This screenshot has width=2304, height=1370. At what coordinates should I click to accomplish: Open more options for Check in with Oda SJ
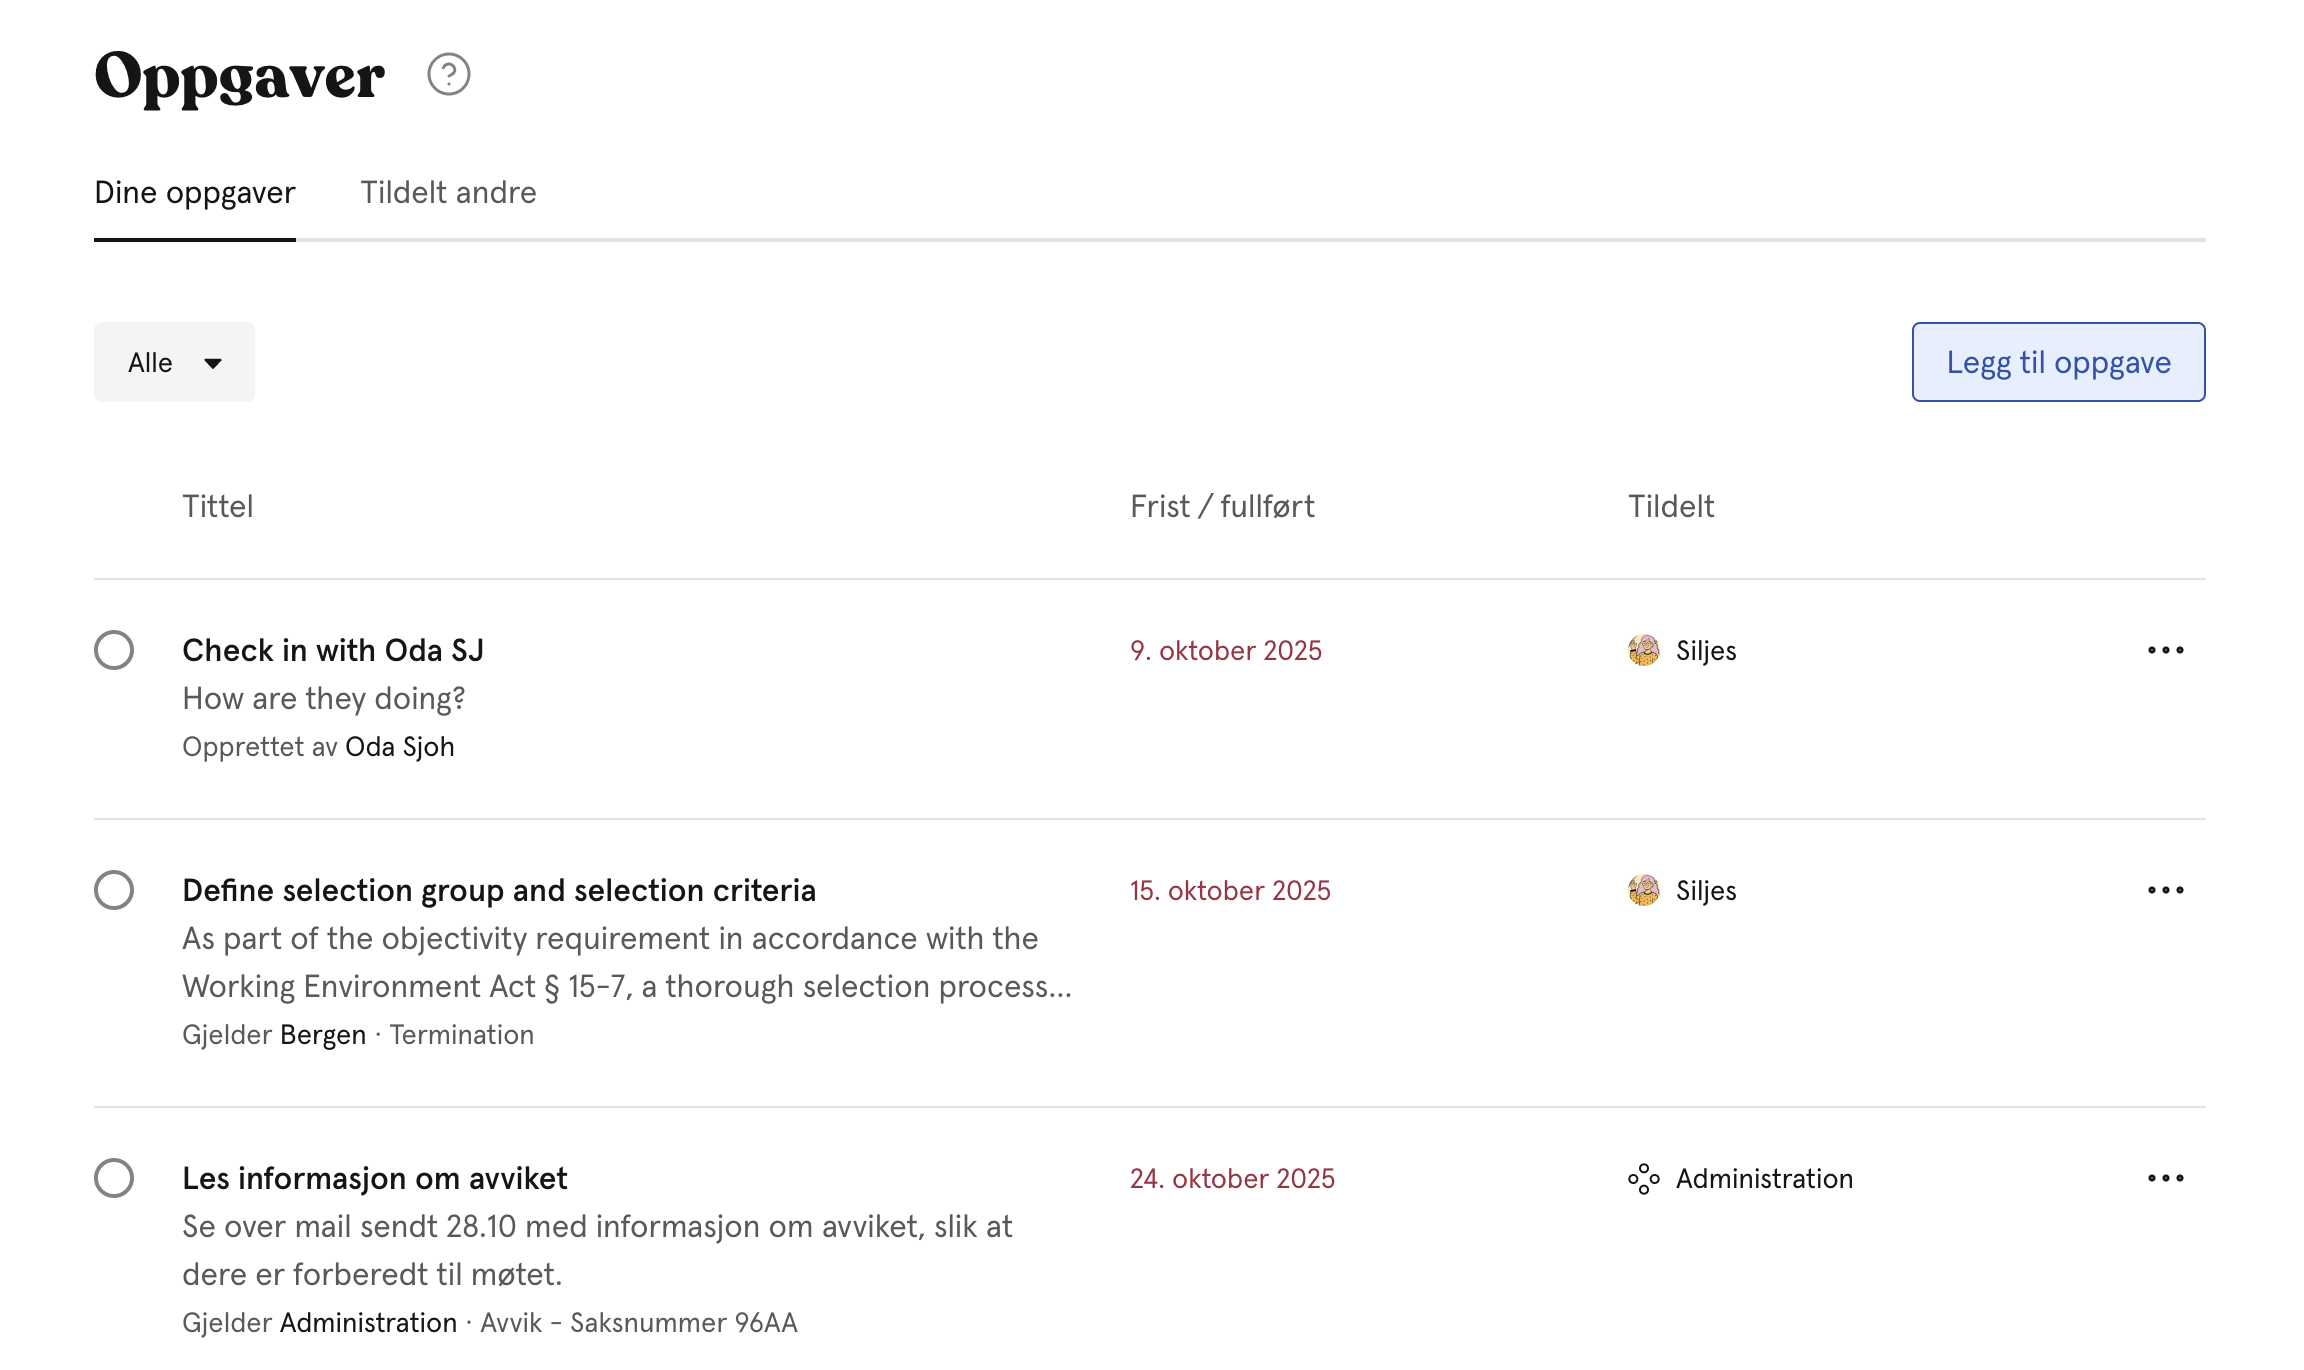[x=2165, y=650]
